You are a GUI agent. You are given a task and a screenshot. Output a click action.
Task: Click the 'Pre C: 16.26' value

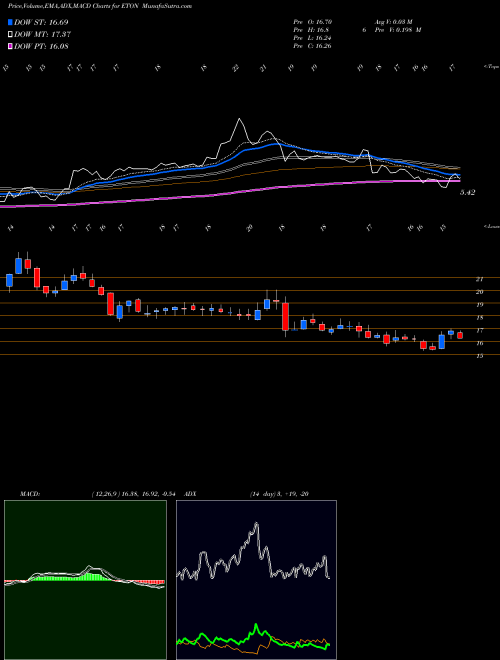(313, 46)
